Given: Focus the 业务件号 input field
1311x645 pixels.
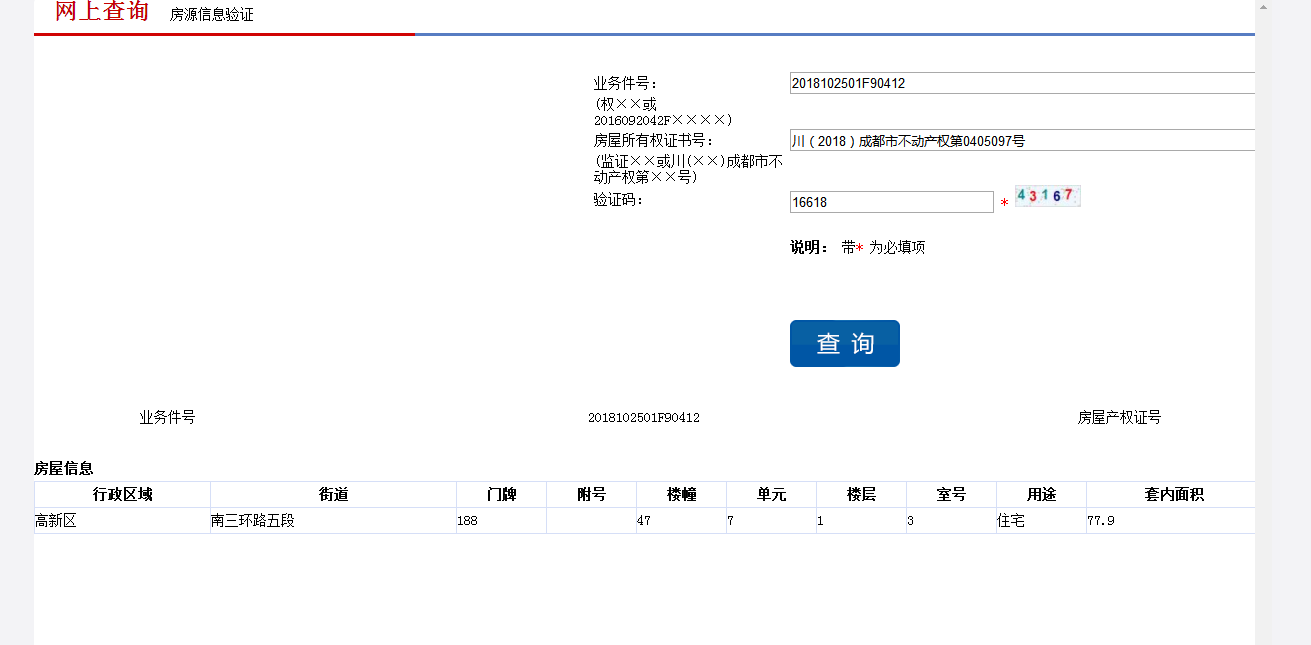Looking at the screenshot, I should point(1020,83).
